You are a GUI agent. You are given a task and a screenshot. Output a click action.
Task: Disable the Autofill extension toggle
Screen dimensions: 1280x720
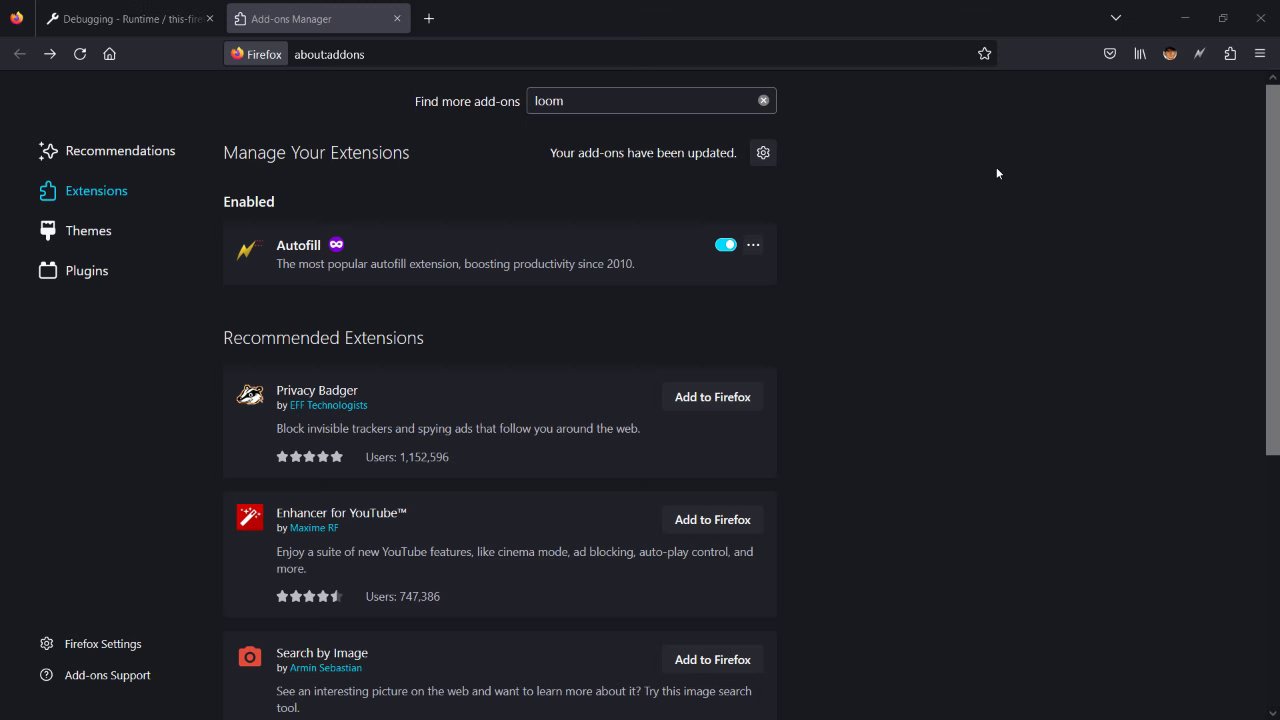click(x=726, y=245)
